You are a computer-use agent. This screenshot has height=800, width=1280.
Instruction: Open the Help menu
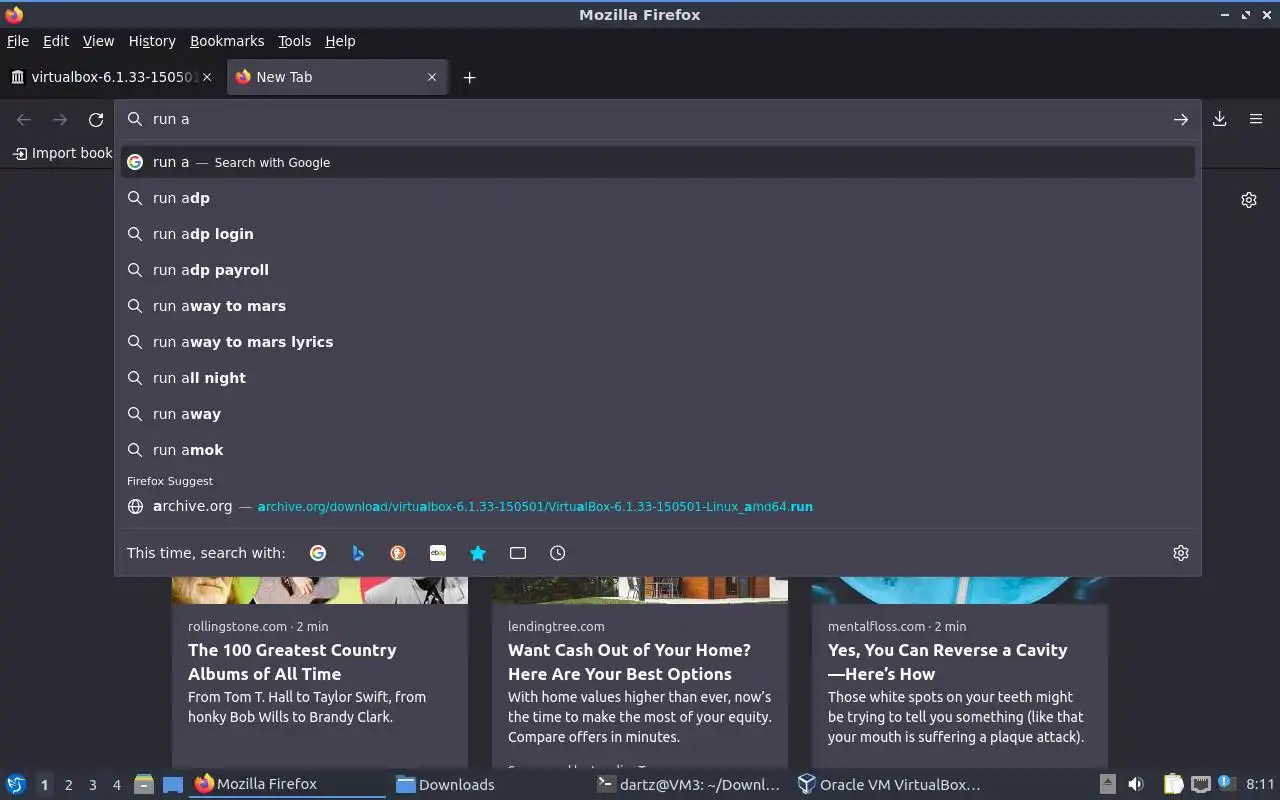click(340, 41)
